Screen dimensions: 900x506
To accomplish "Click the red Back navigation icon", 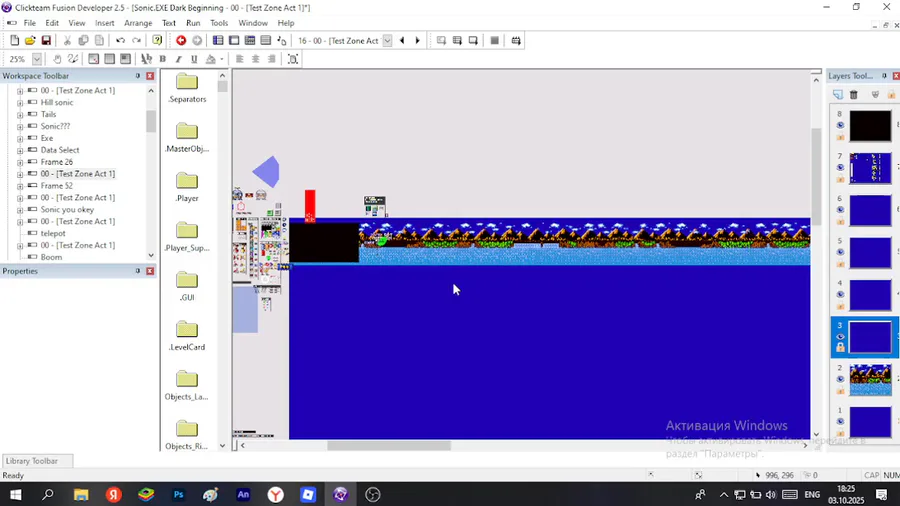I will (x=181, y=41).
